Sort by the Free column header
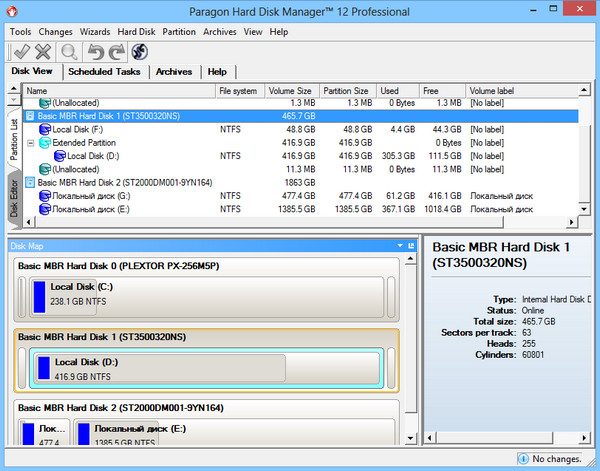Viewport: 600px width, 471px height. tap(442, 91)
